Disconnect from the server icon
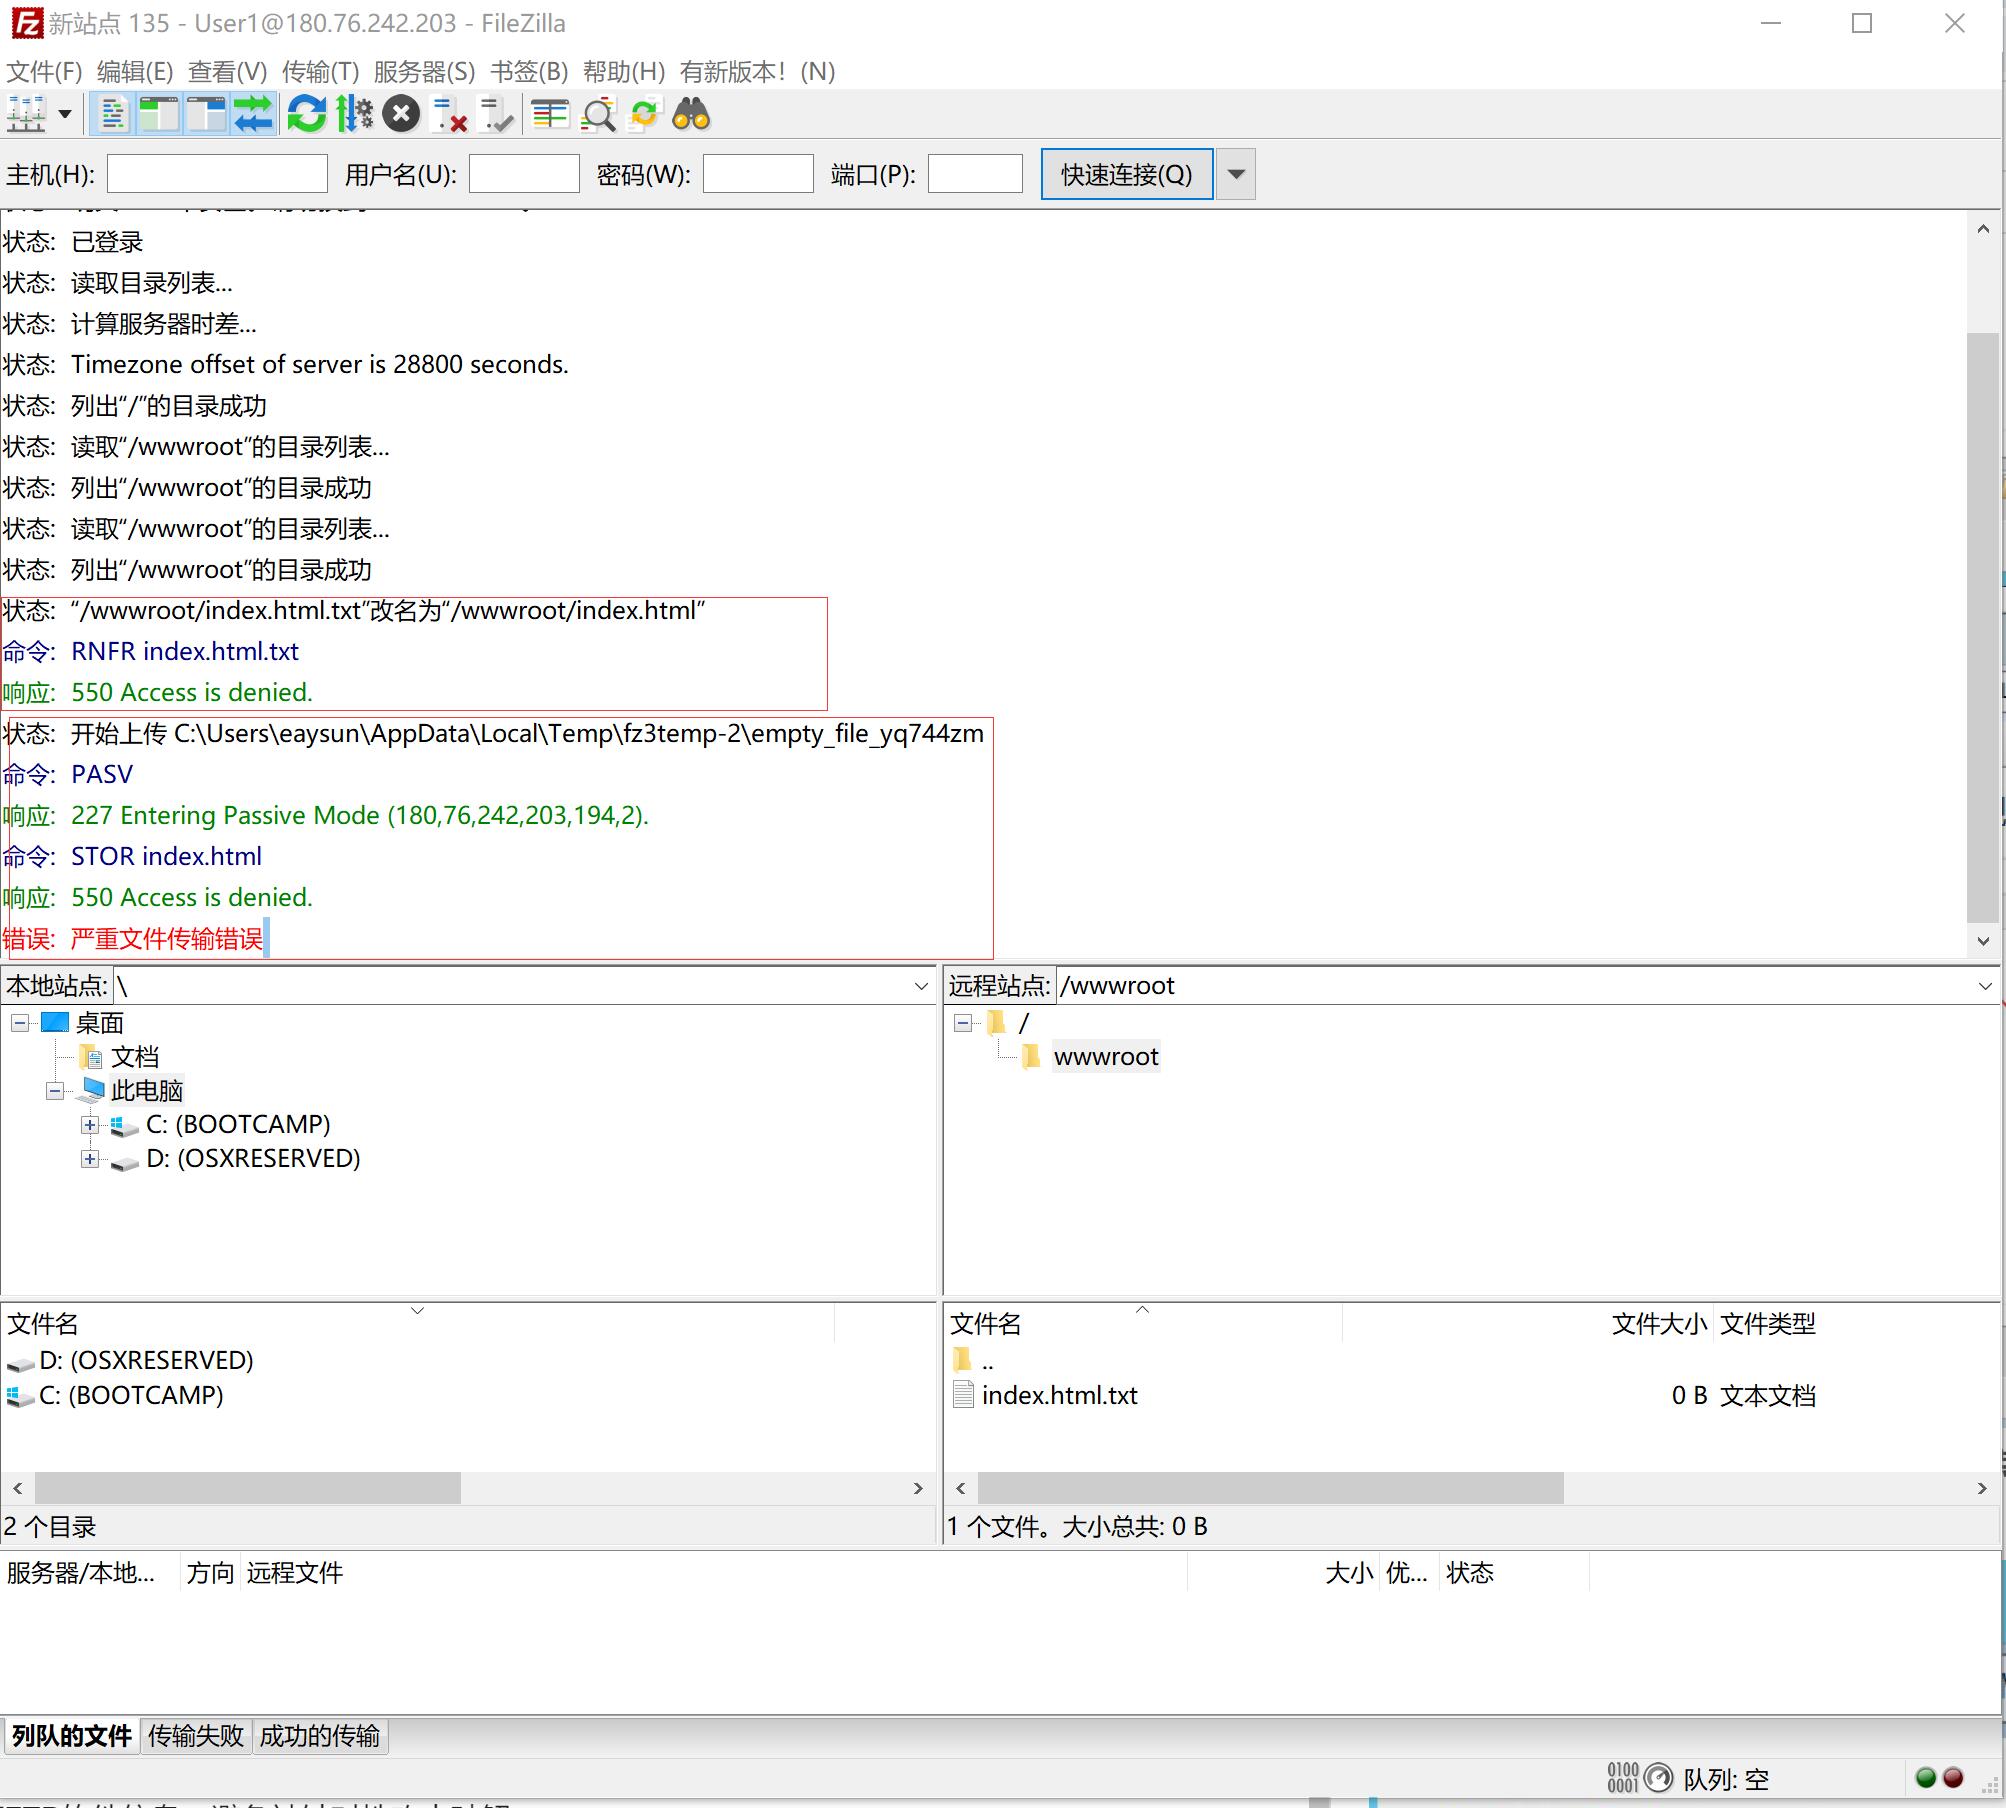2006x1808 pixels. pos(449,115)
